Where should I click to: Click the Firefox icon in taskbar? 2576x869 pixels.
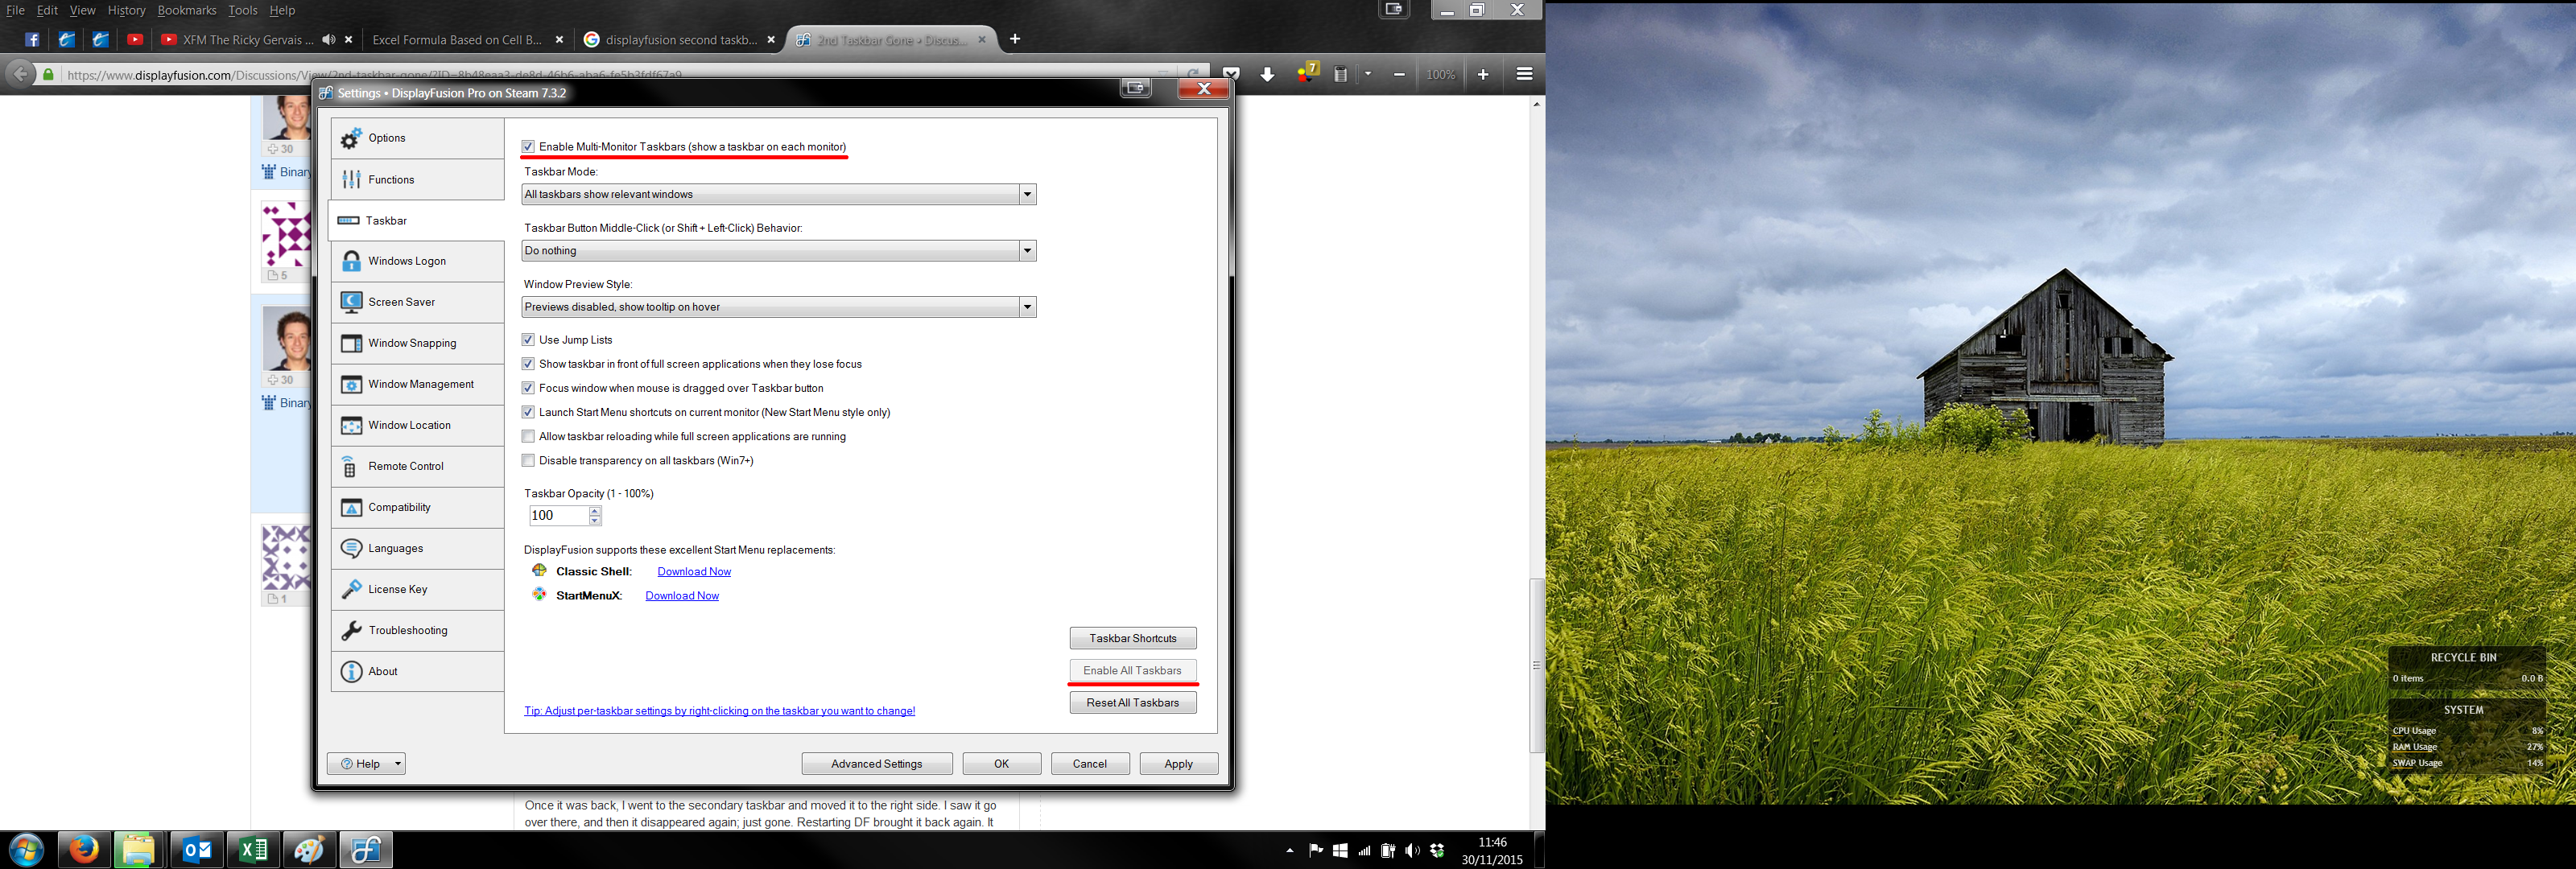click(x=83, y=850)
